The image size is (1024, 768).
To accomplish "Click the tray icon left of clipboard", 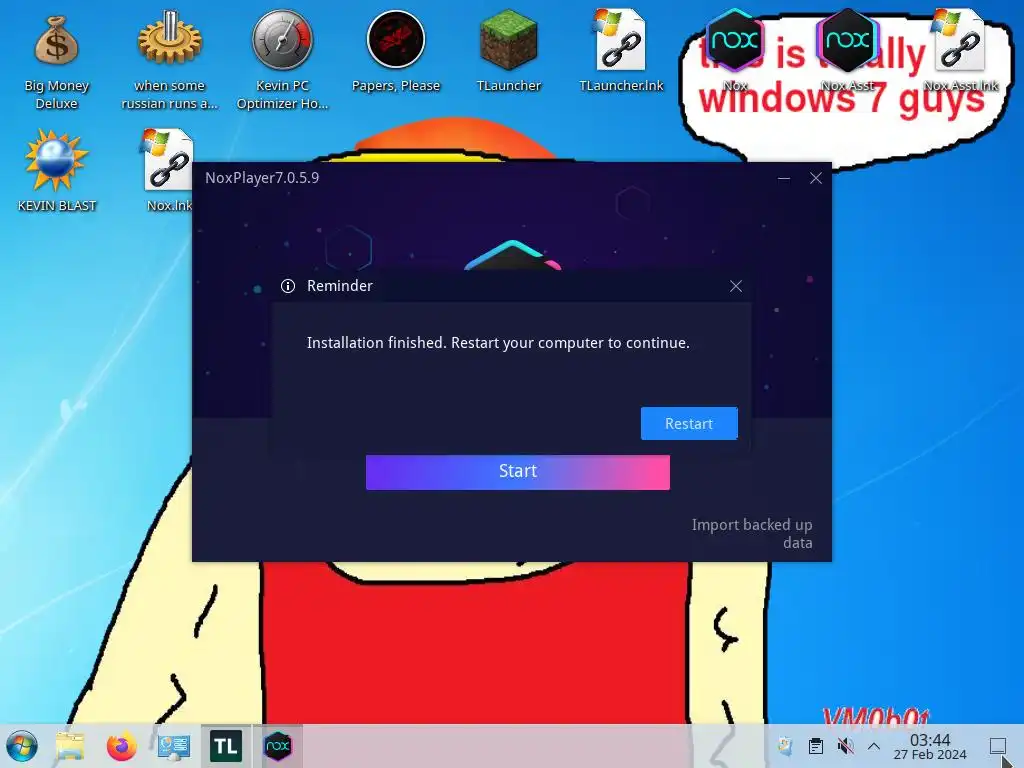I will (786, 746).
